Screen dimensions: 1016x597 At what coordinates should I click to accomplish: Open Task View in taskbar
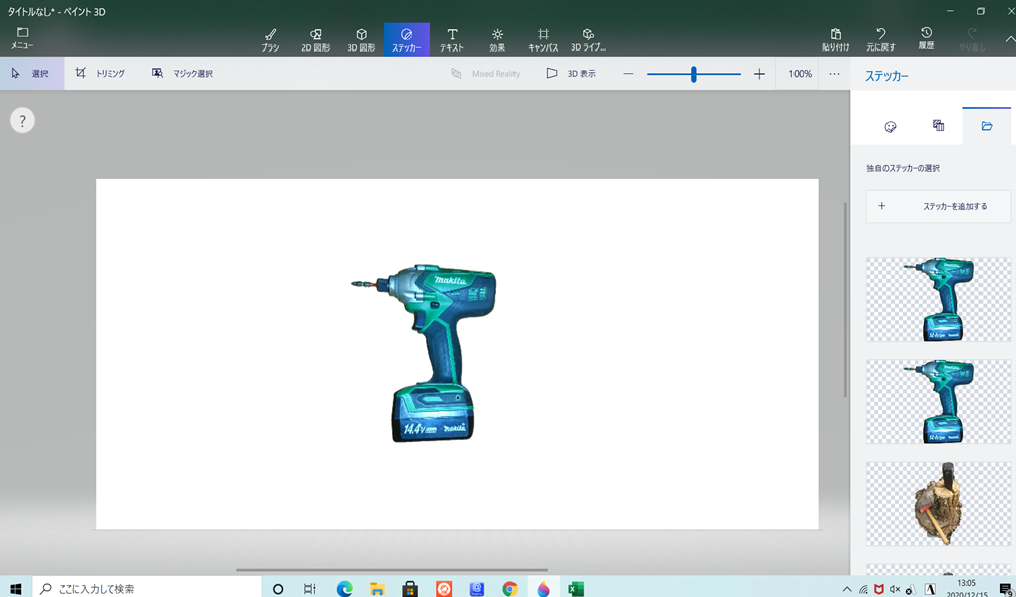click(x=310, y=589)
